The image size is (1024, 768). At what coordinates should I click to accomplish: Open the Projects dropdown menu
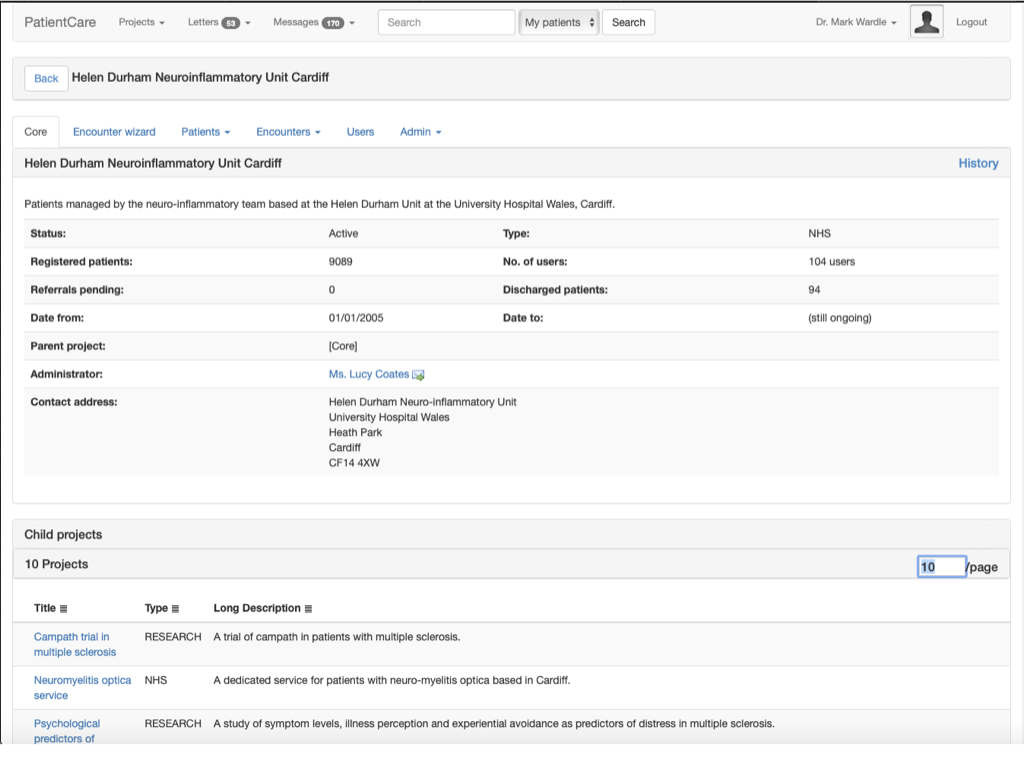point(141,22)
